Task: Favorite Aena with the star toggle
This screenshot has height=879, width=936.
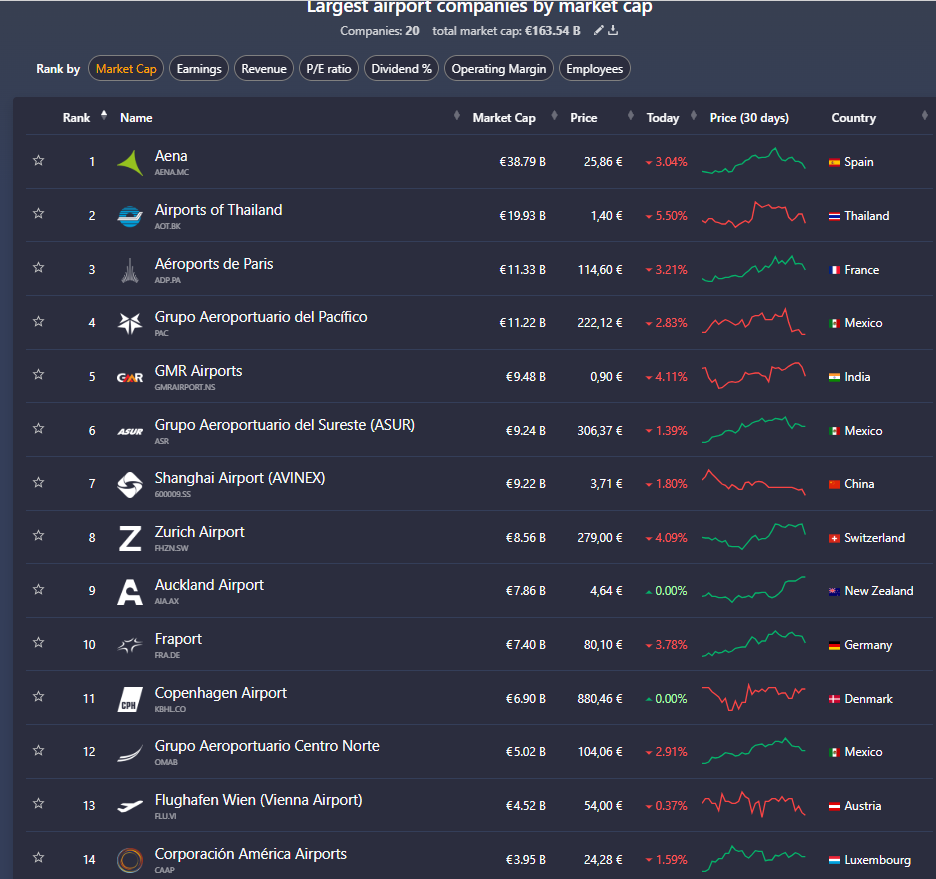Action: pyautogui.click(x=38, y=161)
